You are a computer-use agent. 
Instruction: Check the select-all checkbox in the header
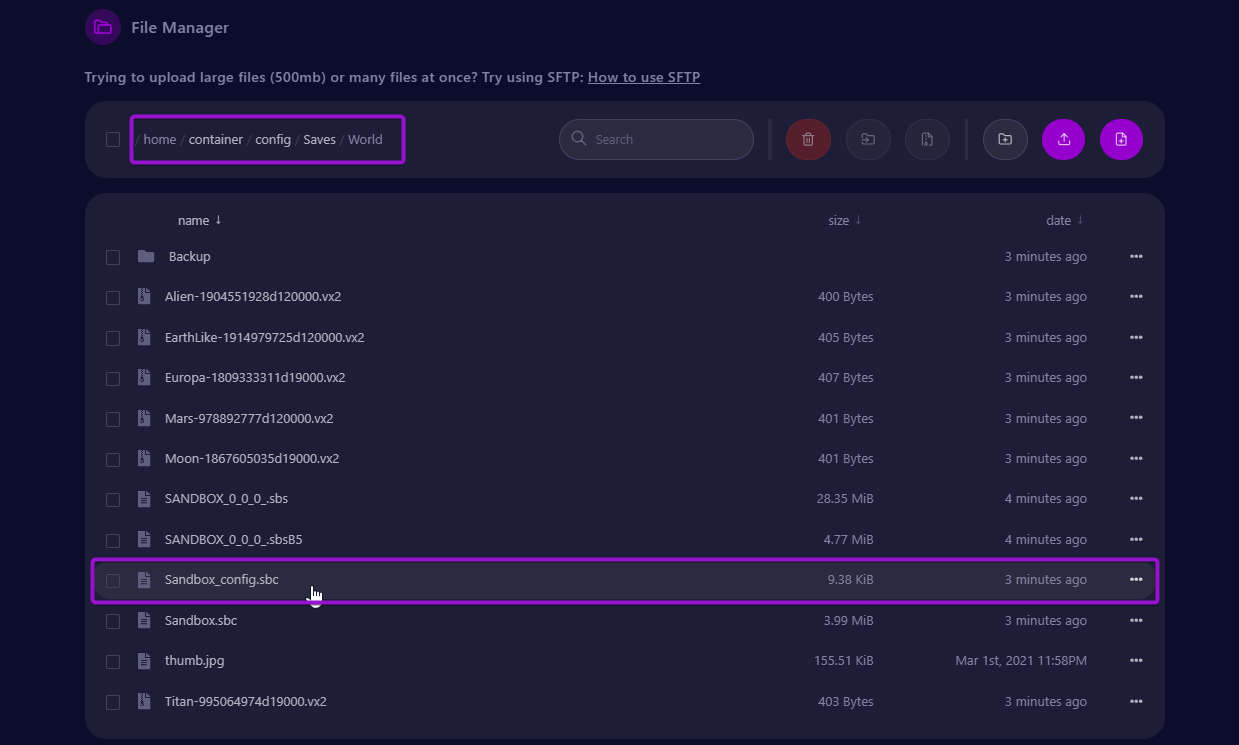click(x=112, y=139)
